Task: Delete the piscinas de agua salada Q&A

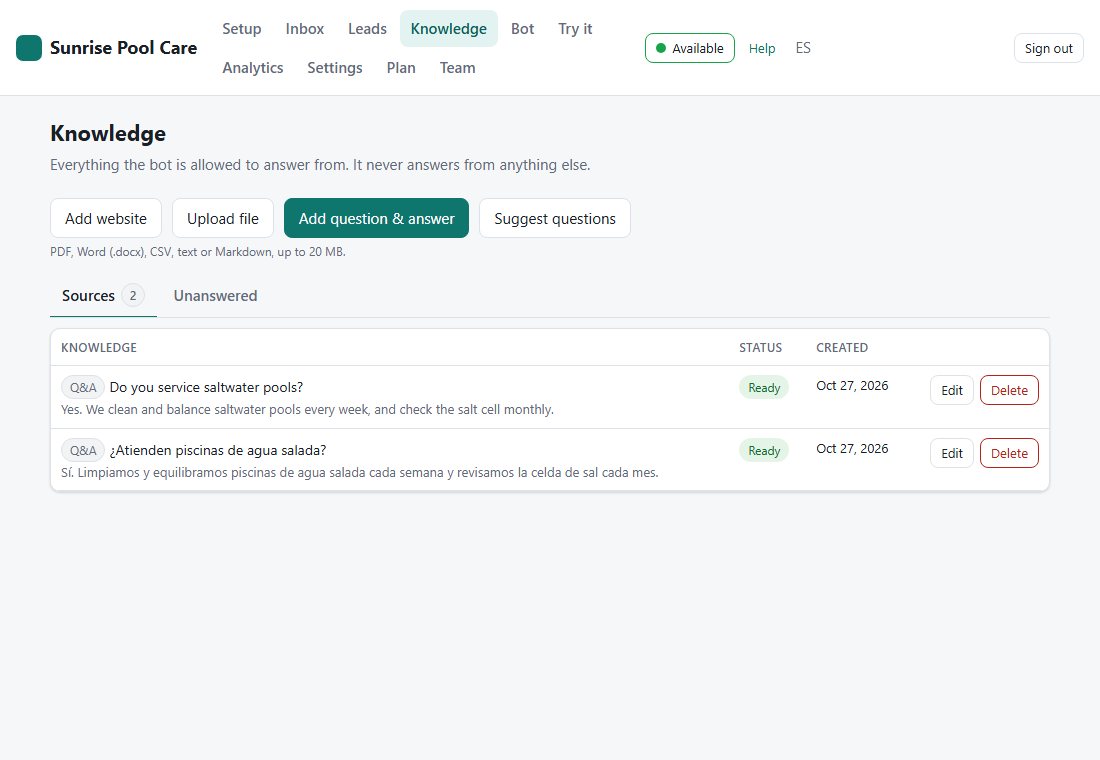Action: 1010,453
